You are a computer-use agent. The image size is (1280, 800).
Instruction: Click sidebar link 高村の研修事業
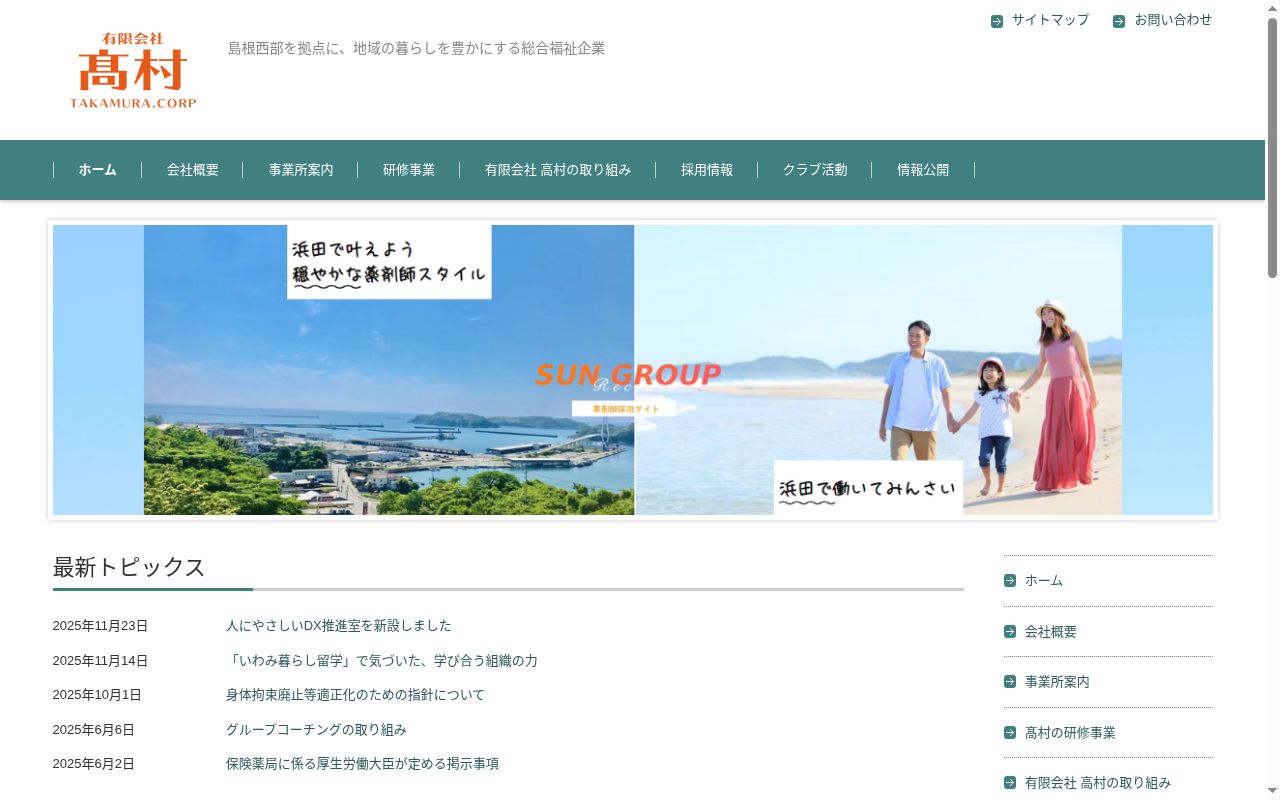tap(1070, 733)
